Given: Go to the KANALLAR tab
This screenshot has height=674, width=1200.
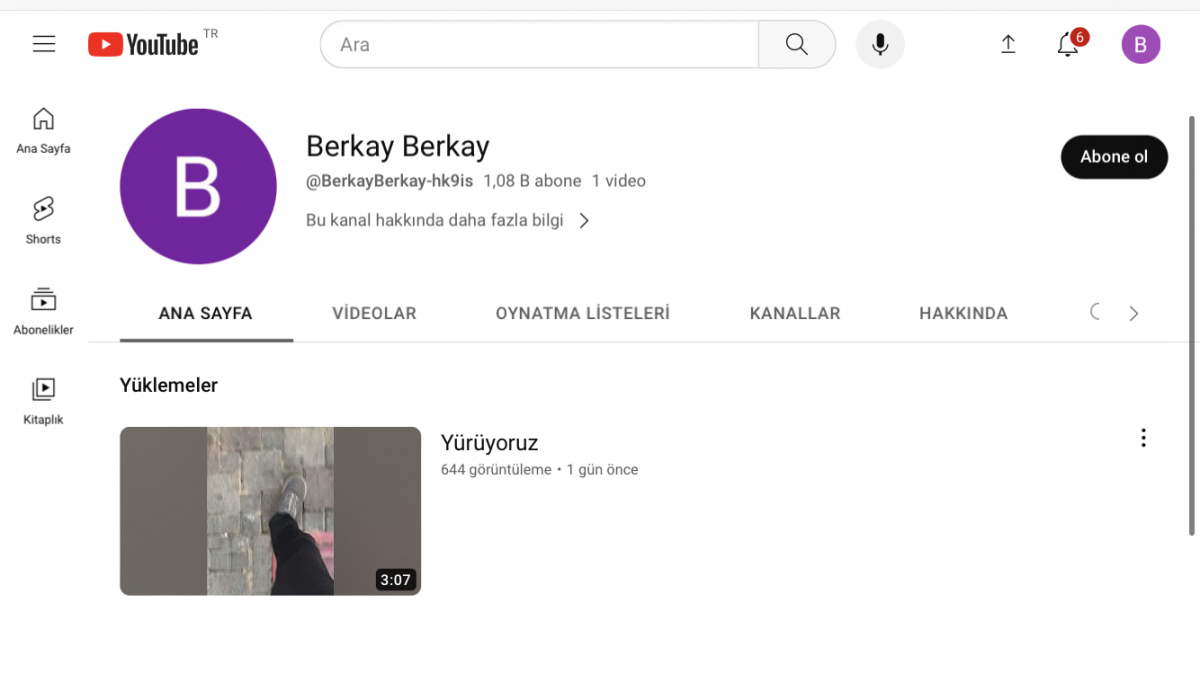Looking at the screenshot, I should (795, 313).
